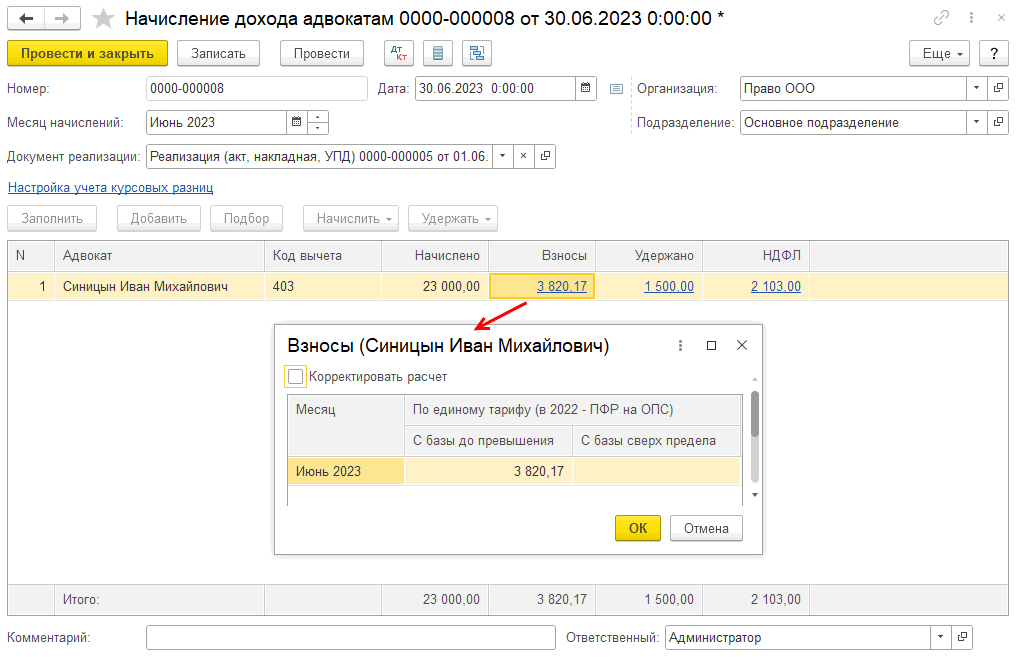1016x657 pixels.
Task: Open the Организация field open-form icon
Action: pos(997,88)
